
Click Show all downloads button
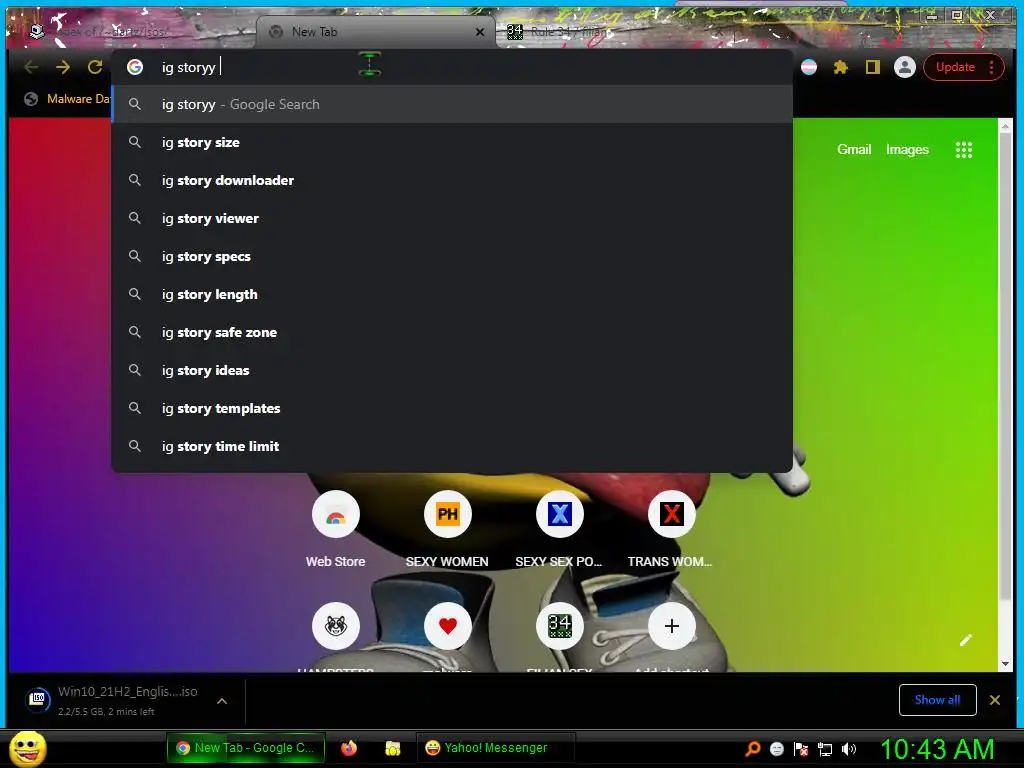click(937, 700)
